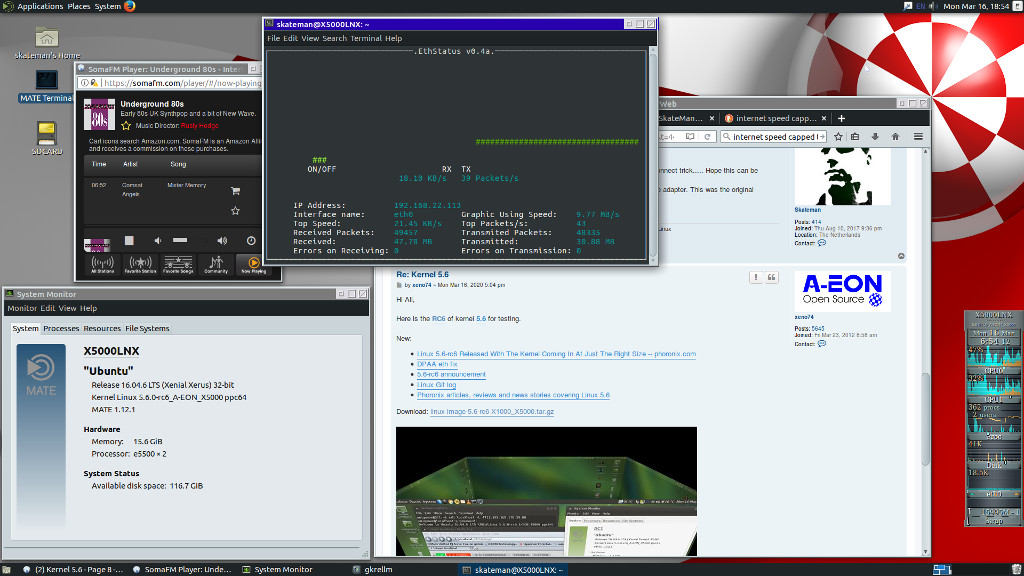Image resolution: width=1024 pixels, height=576 pixels.
Task: Open new tab in Firefox
Action: (841, 118)
